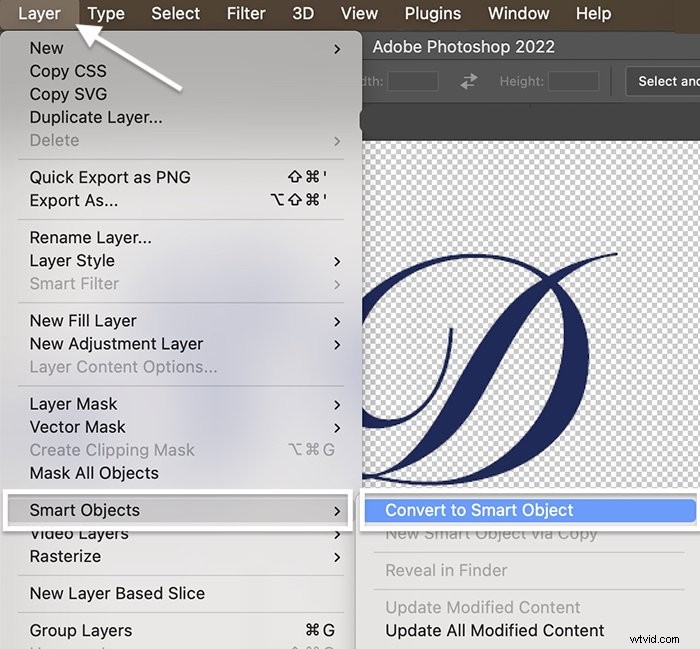This screenshot has width=700, height=649.
Task: Select Duplicate Layer...
Action: pos(181,117)
